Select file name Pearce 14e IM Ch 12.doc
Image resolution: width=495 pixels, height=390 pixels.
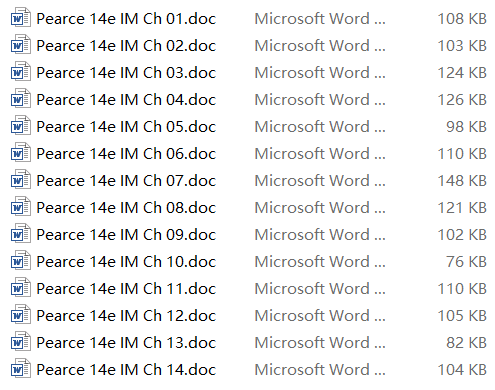tap(126, 316)
